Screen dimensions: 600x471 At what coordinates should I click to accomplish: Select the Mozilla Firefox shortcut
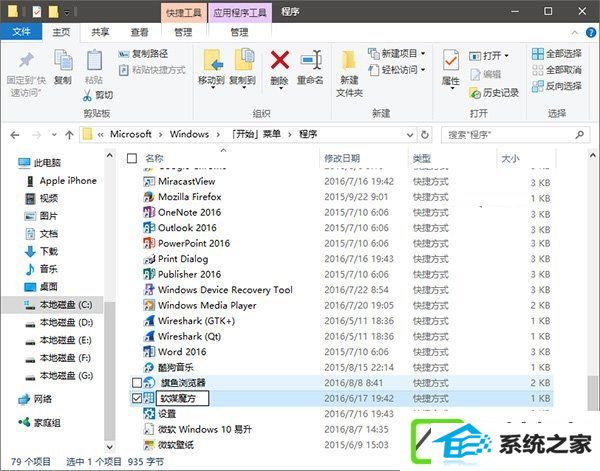(190, 197)
